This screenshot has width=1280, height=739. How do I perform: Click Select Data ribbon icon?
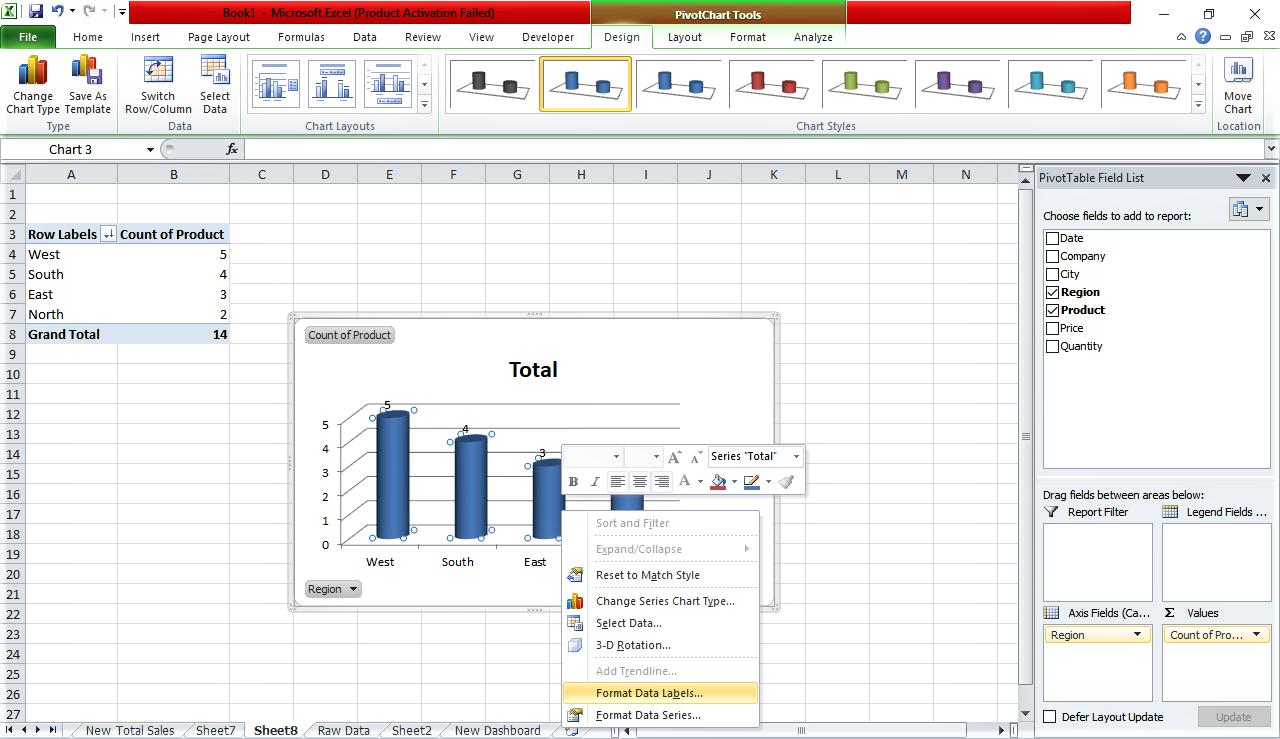click(214, 71)
